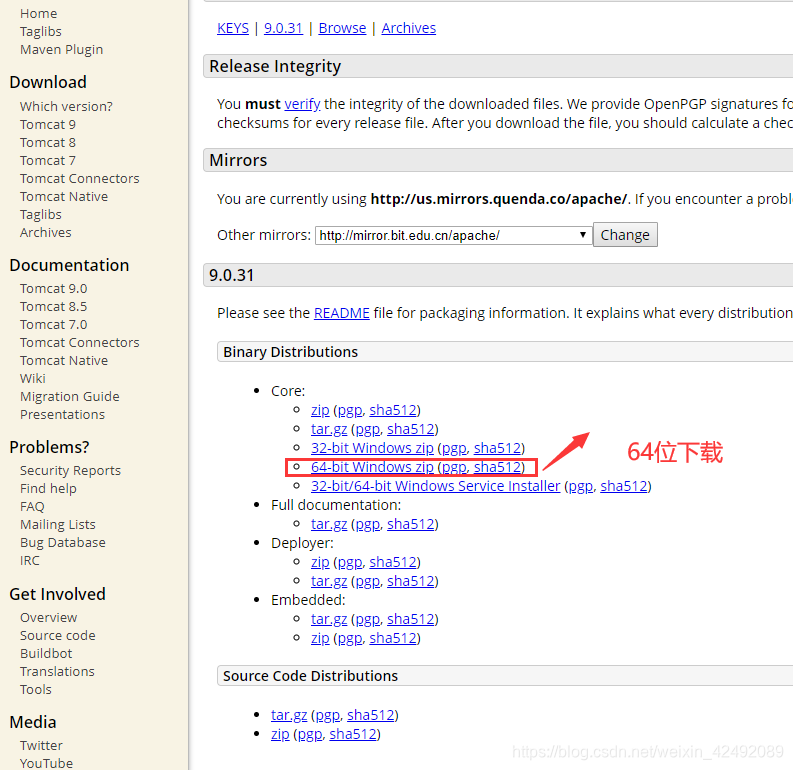
Task: Open Find help in sidebar
Action: pyautogui.click(x=49, y=488)
